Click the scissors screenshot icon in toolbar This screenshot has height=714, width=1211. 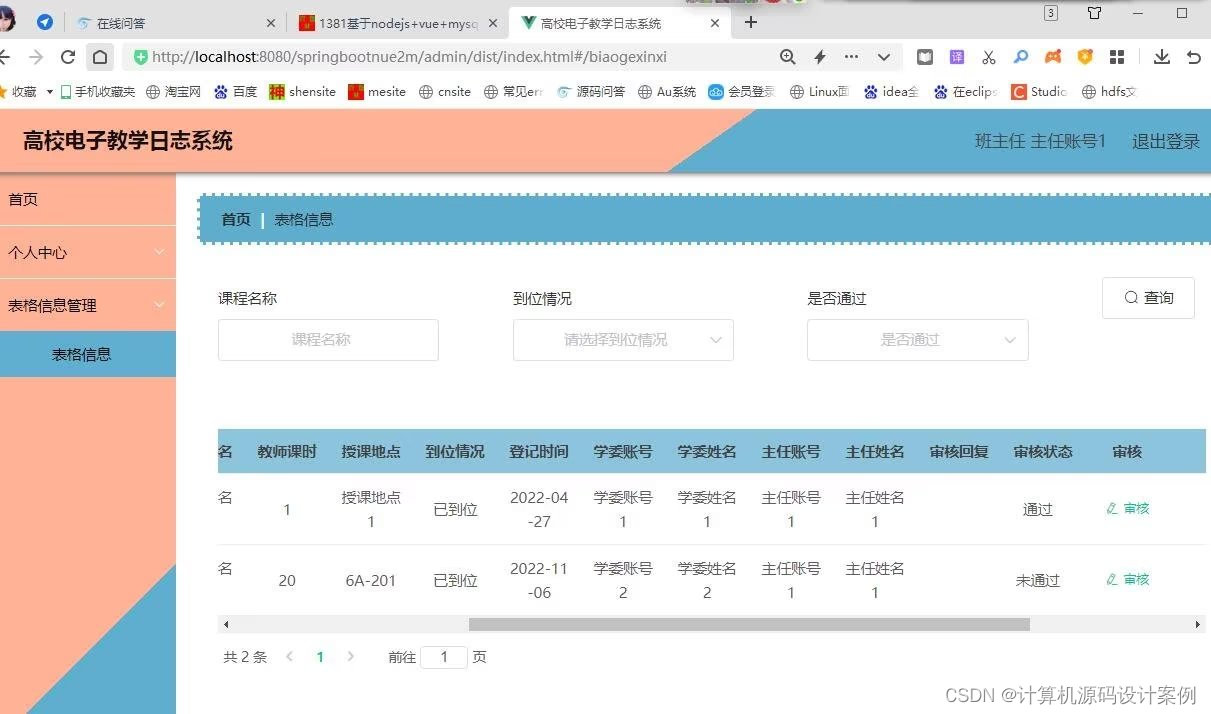point(988,57)
